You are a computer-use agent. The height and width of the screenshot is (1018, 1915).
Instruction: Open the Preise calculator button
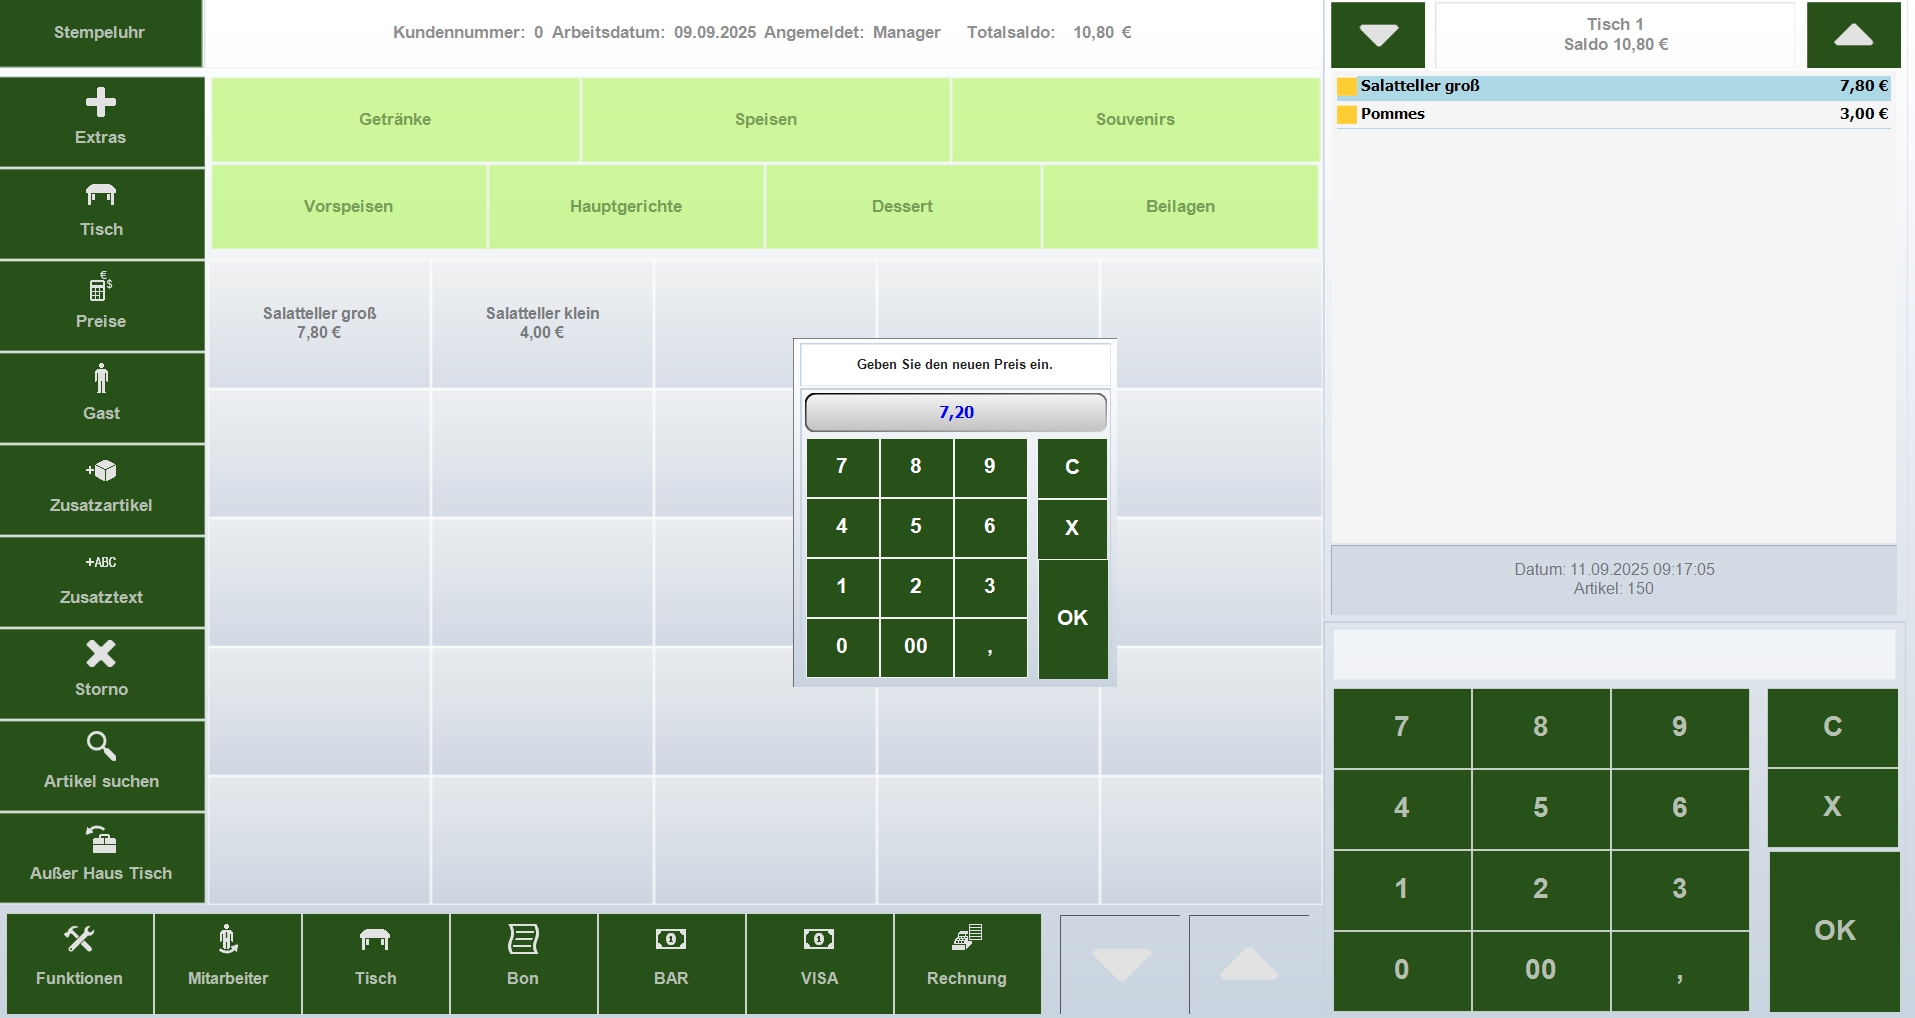click(x=101, y=305)
